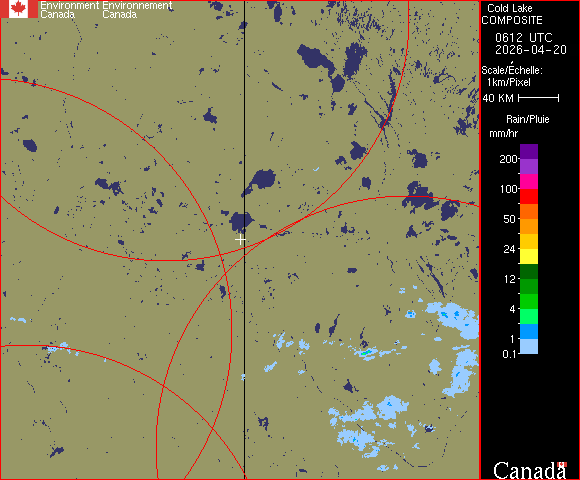Click the Canadian flag icon top-left
This screenshot has width=580, height=480.
[19, 9]
